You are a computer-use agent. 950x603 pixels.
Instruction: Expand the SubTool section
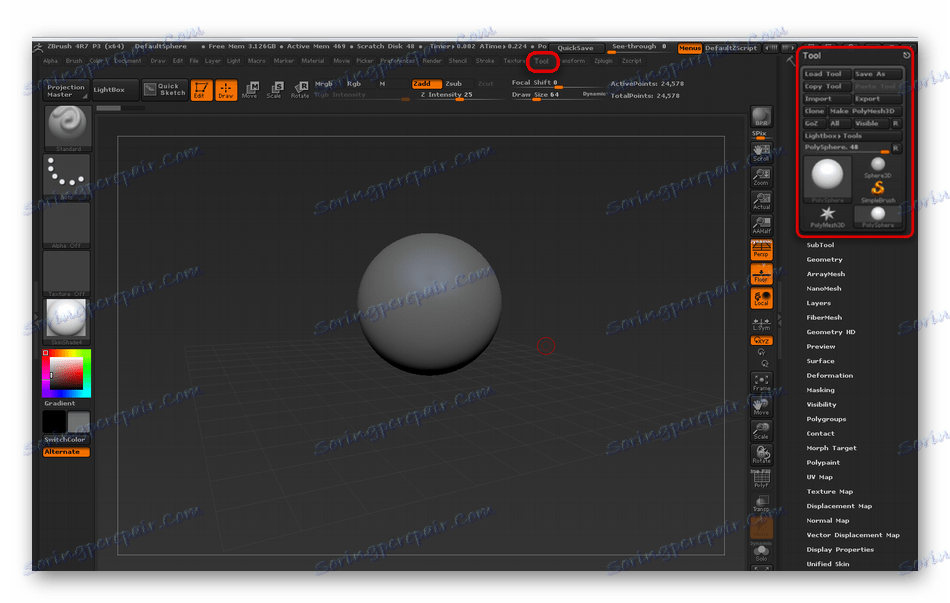(x=820, y=245)
